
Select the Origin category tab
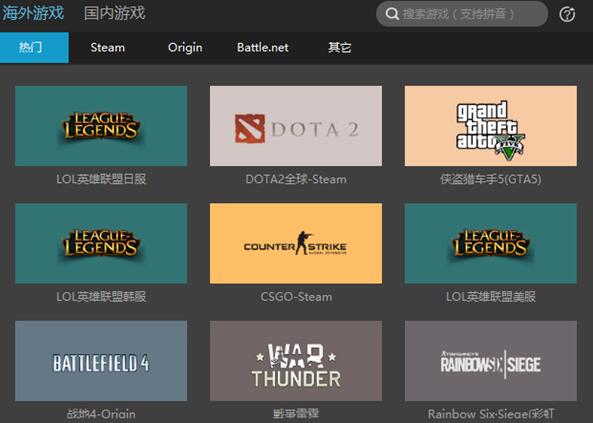tap(185, 48)
